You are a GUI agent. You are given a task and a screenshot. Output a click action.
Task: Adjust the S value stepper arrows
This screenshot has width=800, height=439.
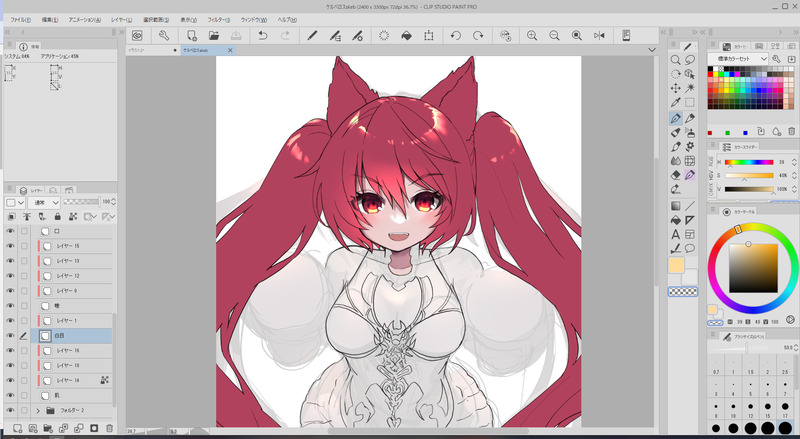tap(794, 175)
